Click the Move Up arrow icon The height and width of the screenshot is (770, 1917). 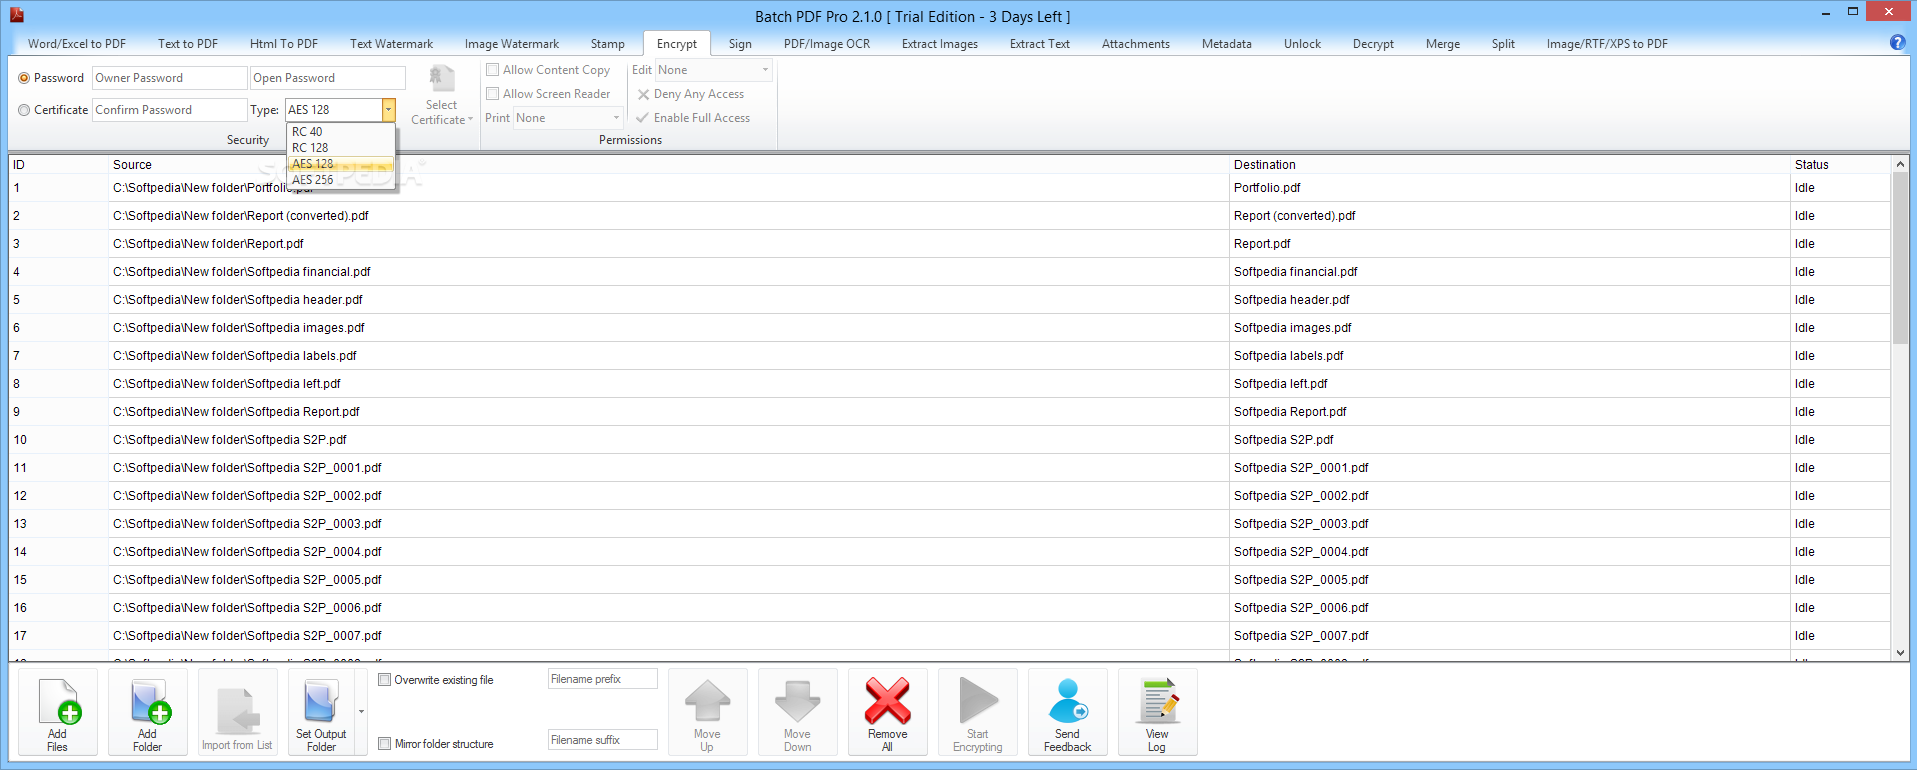(707, 701)
